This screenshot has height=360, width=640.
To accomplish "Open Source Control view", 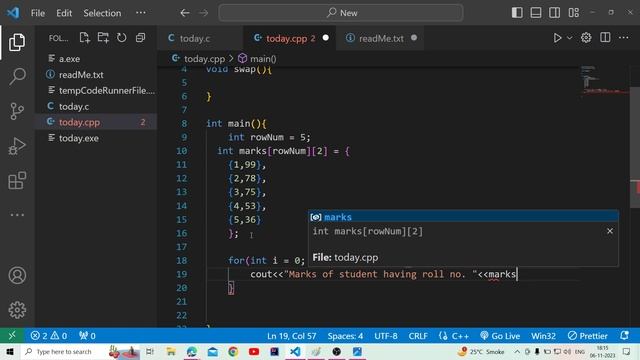I will 17,111.
